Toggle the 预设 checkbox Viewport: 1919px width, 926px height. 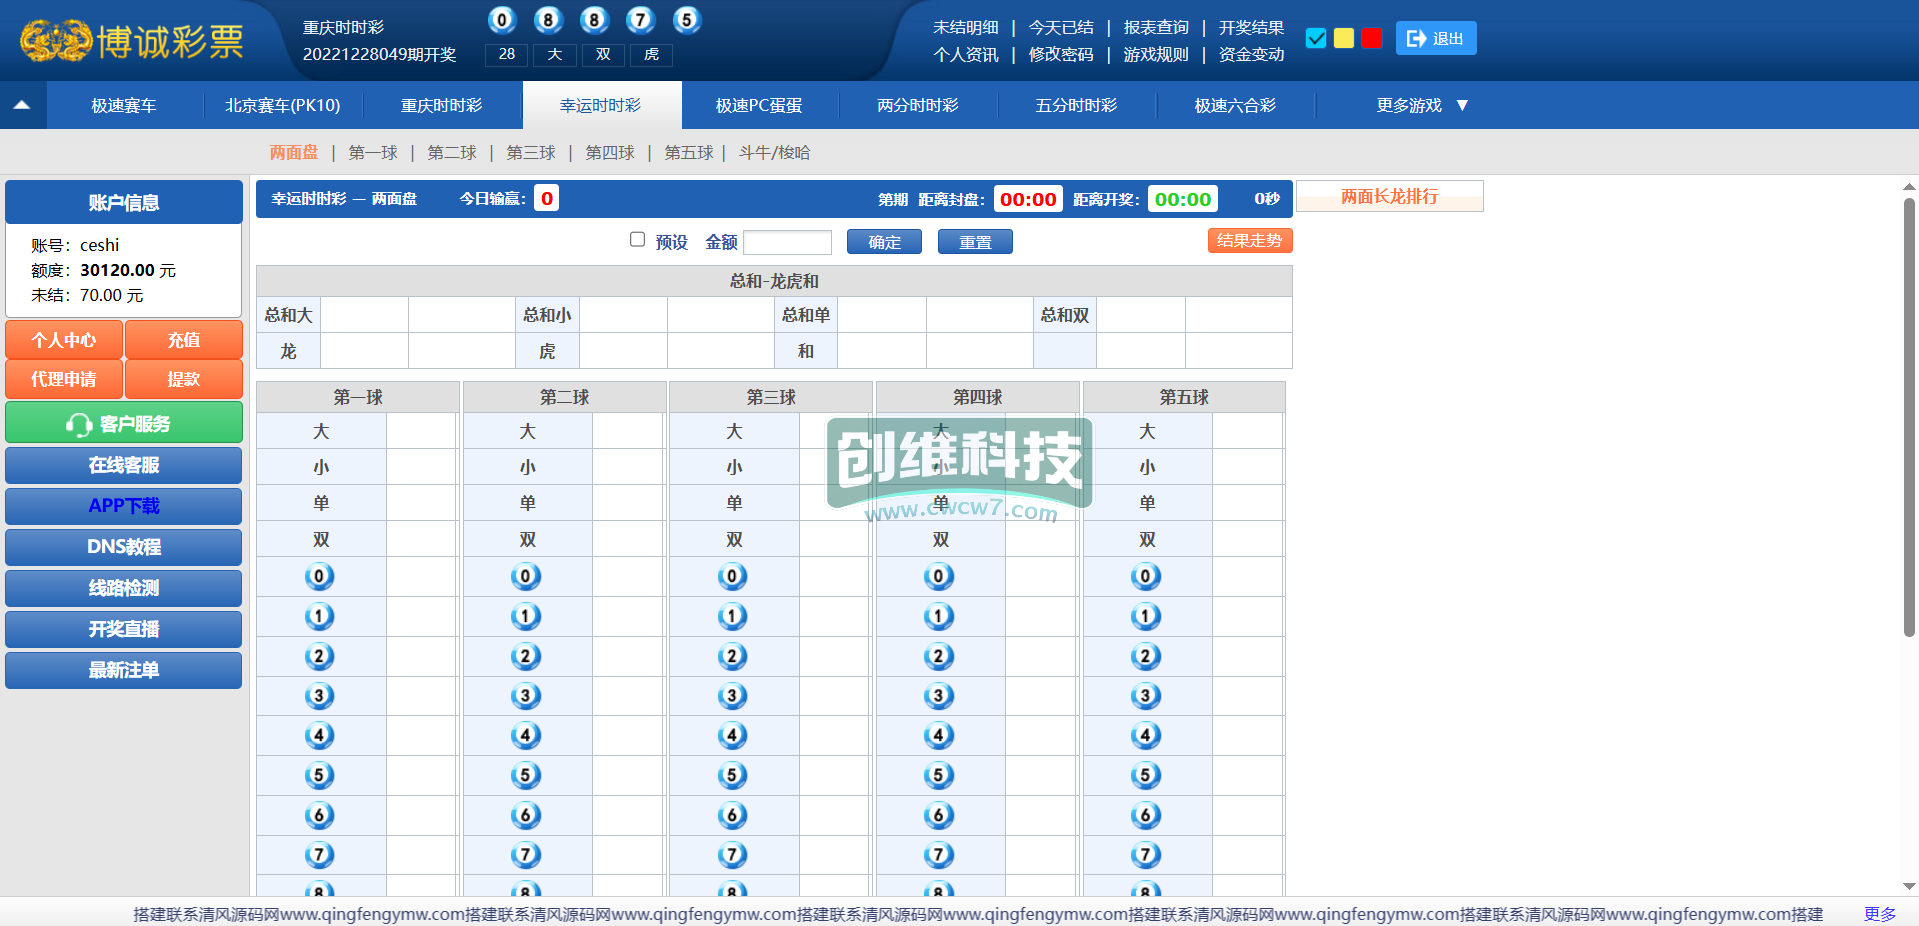pos(637,239)
